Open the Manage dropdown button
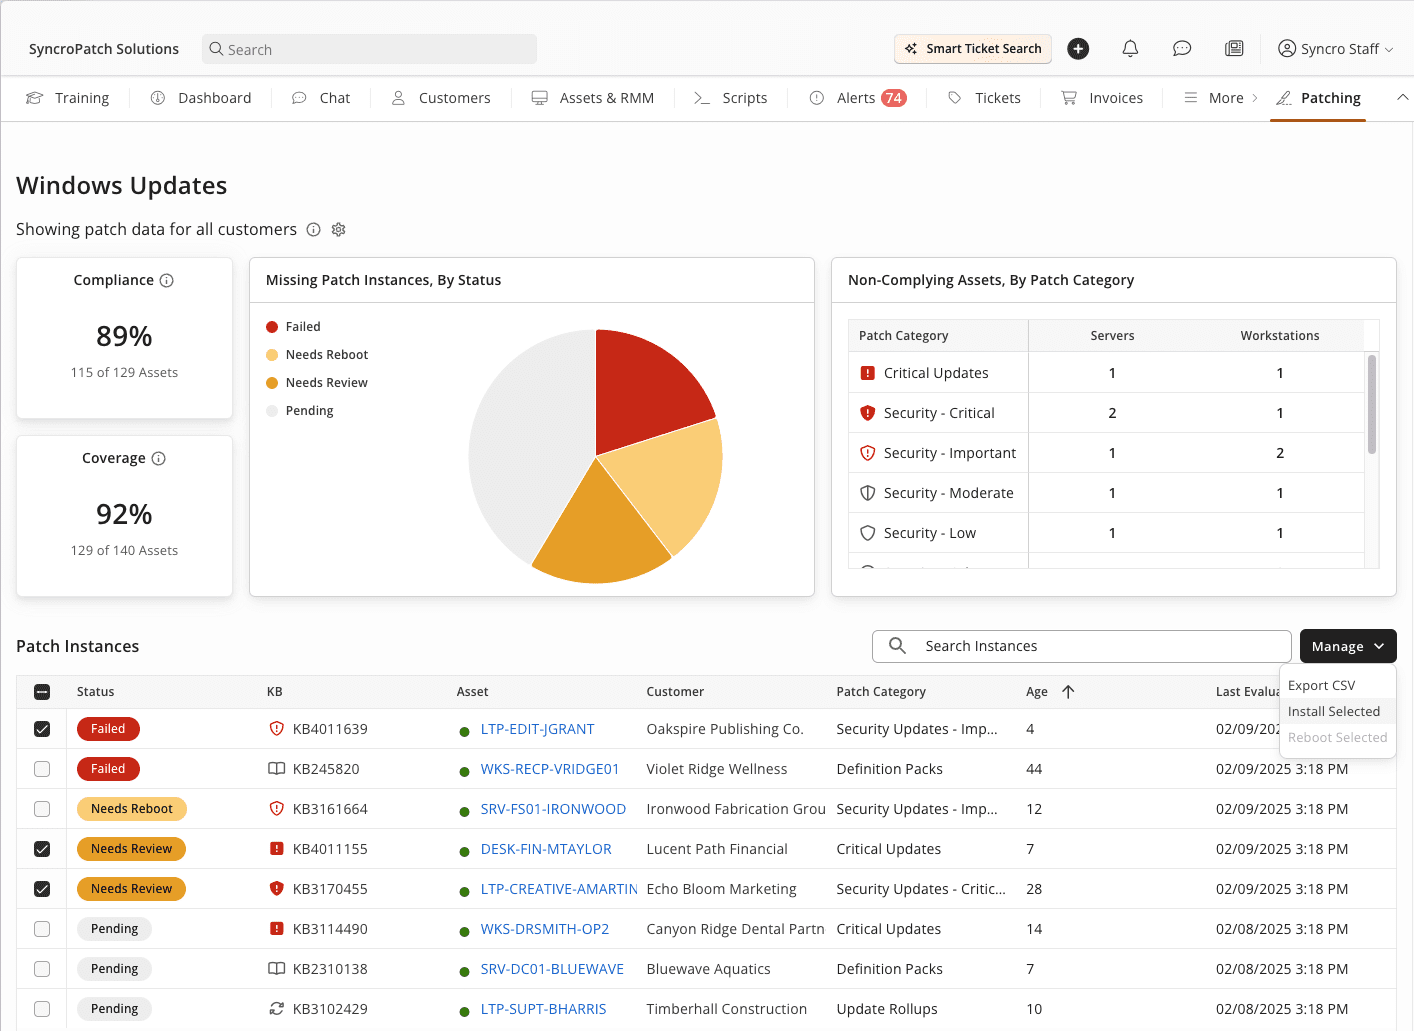This screenshot has width=1414, height=1031. click(1348, 646)
